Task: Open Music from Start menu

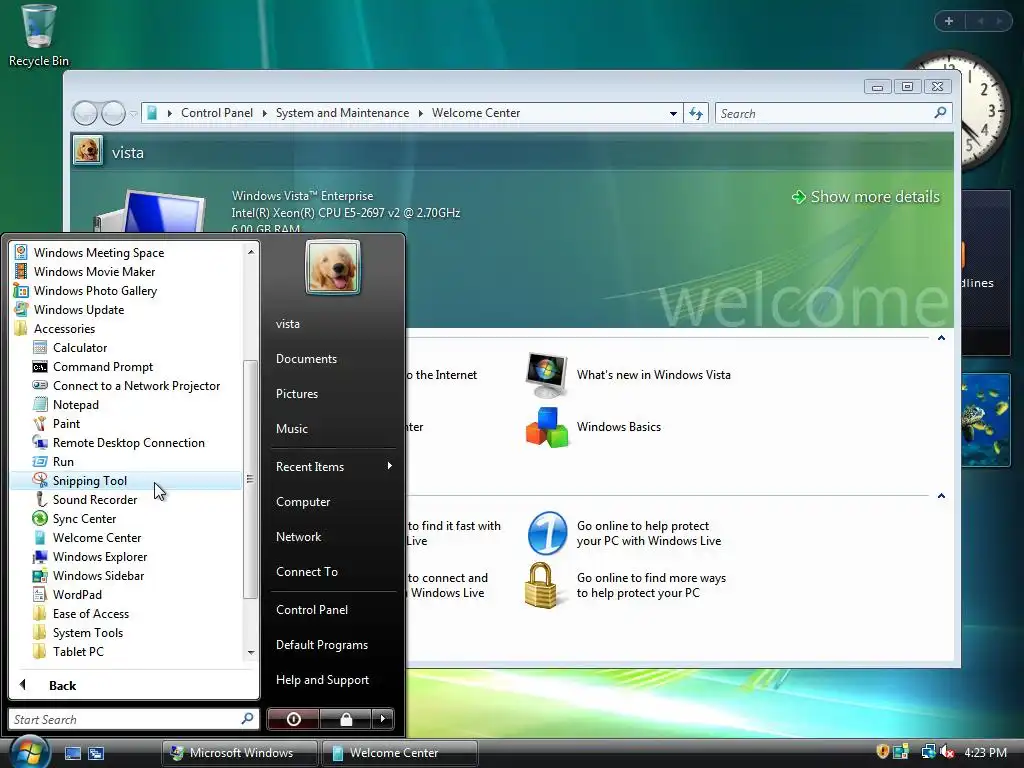Action: pos(292,429)
